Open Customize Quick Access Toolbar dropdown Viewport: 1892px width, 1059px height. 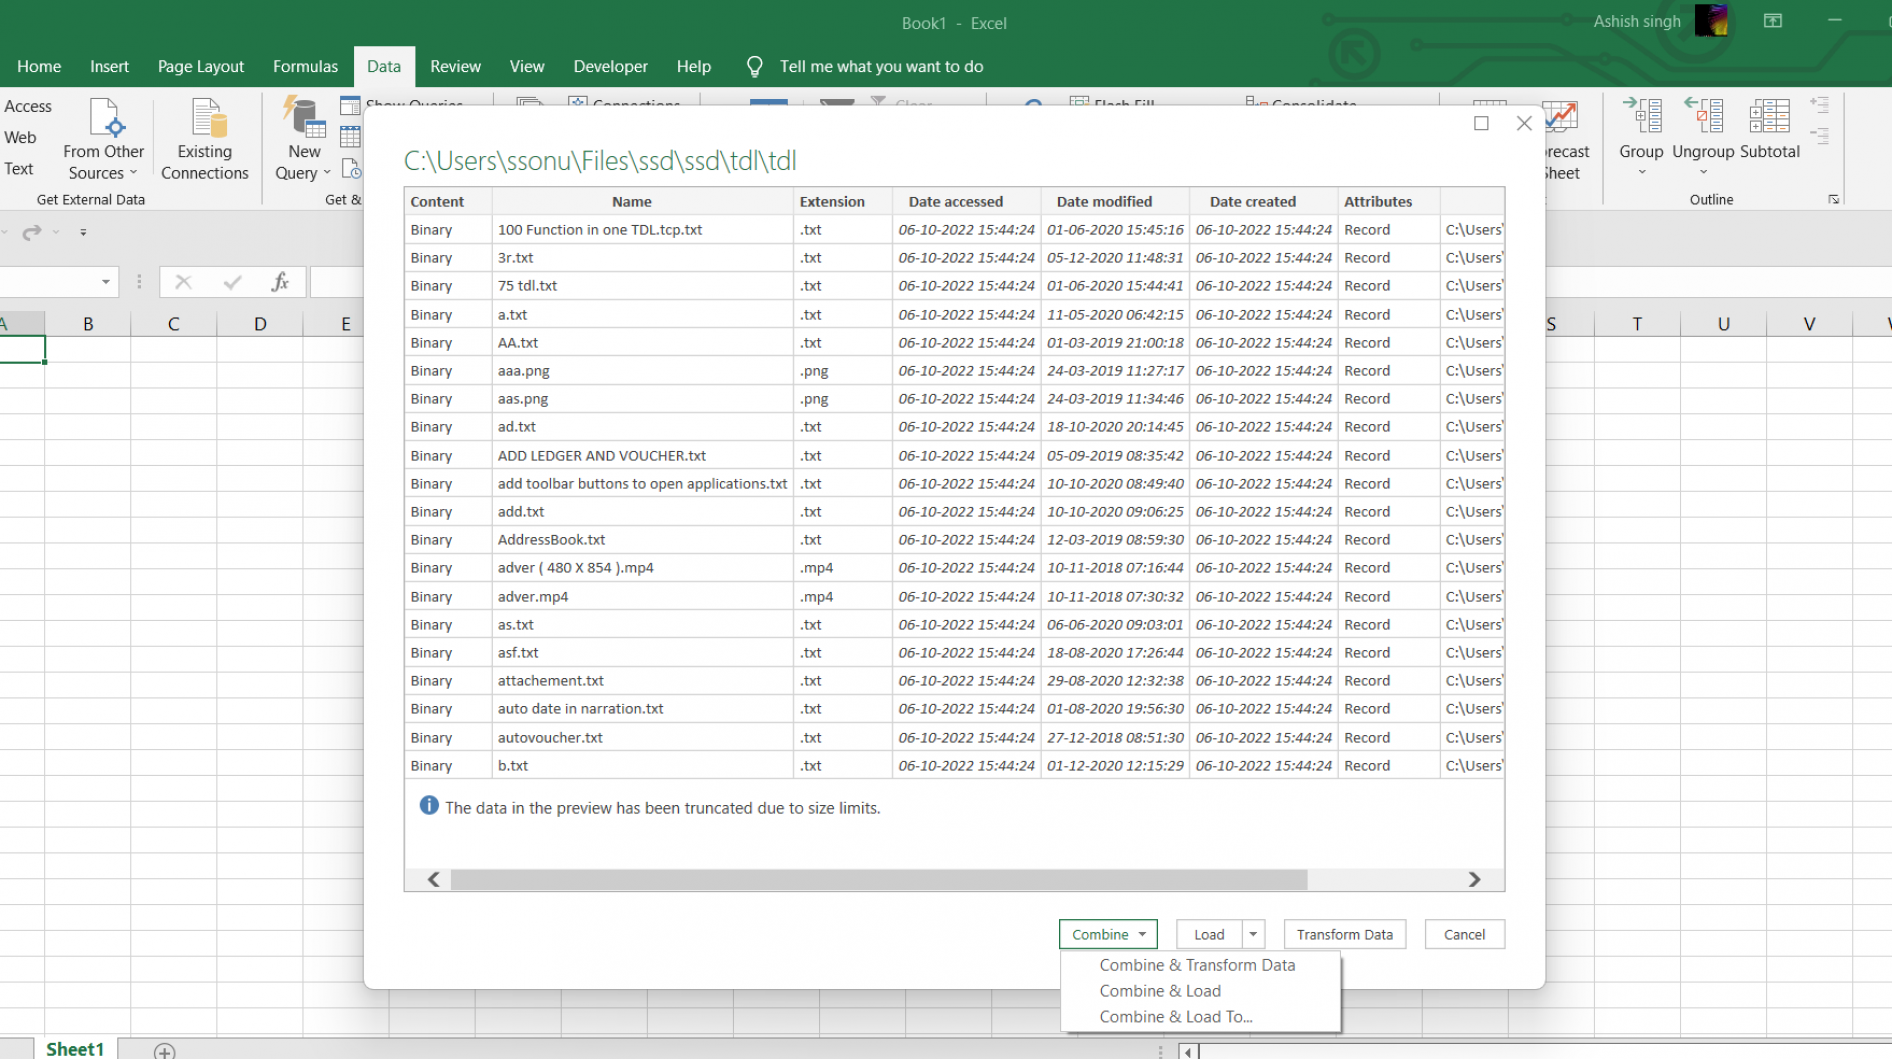(83, 232)
